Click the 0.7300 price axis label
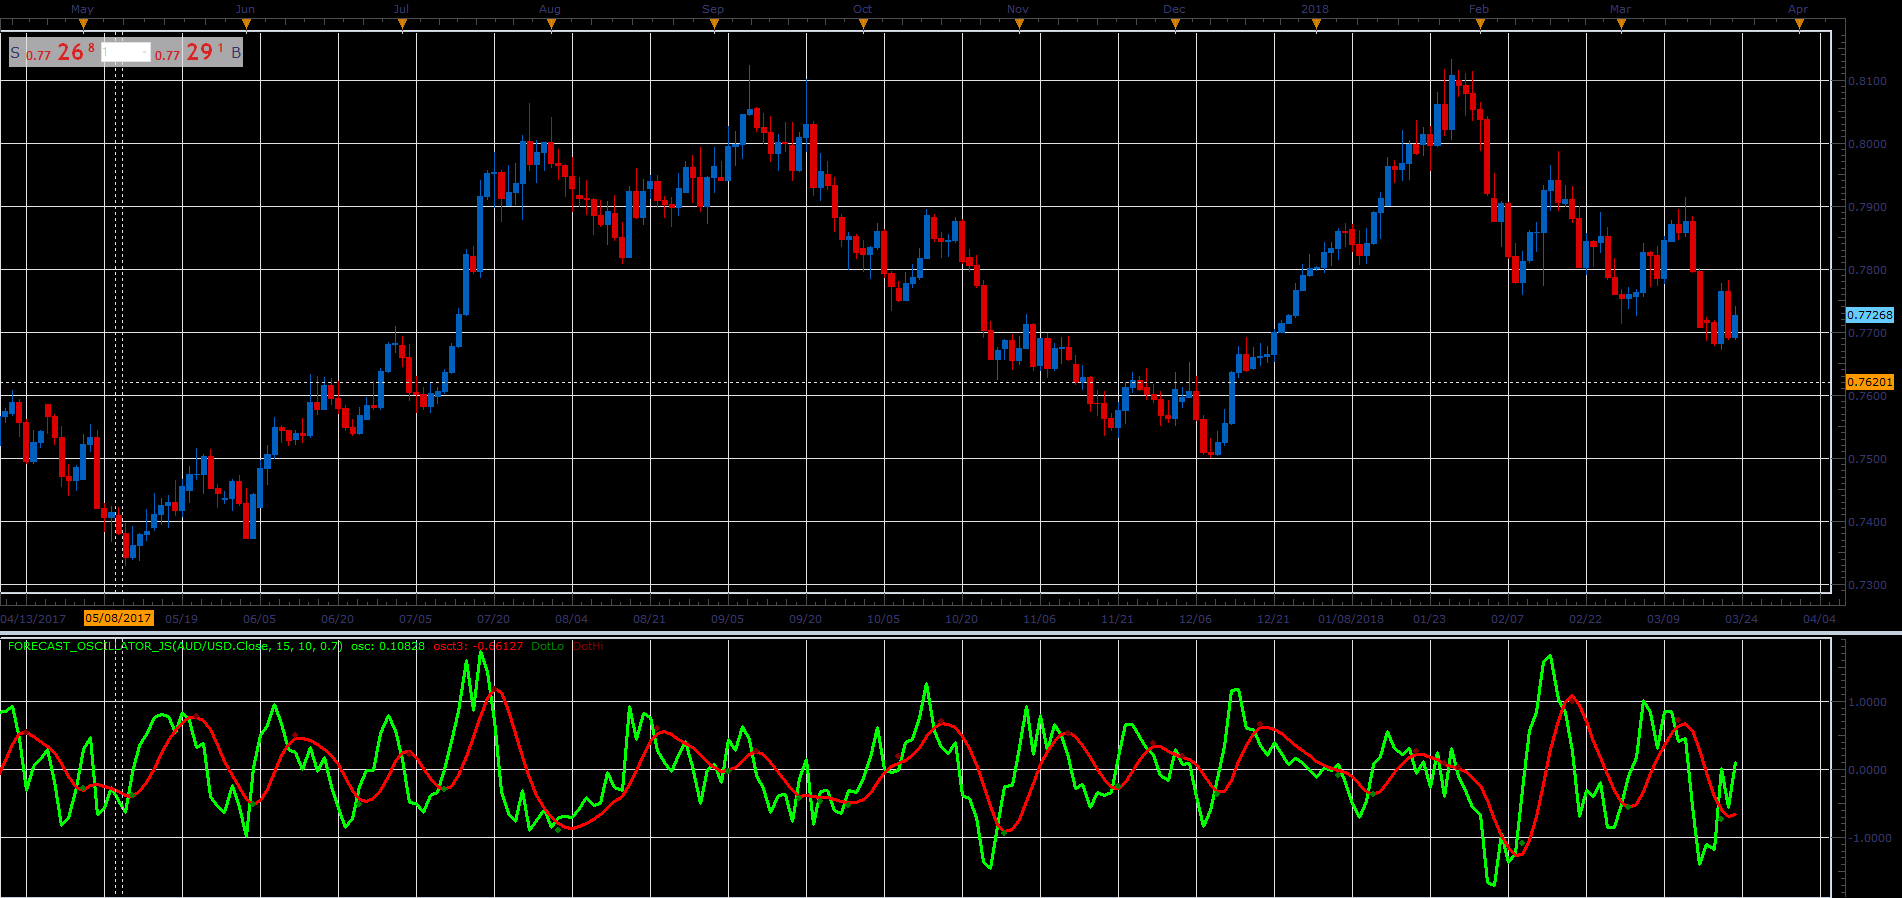 [x=1867, y=585]
